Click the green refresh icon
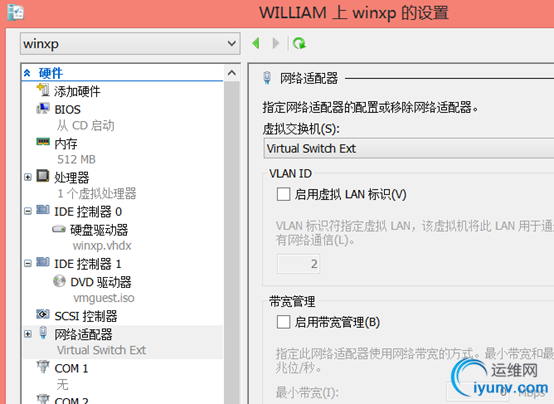554x404 pixels. (x=299, y=43)
